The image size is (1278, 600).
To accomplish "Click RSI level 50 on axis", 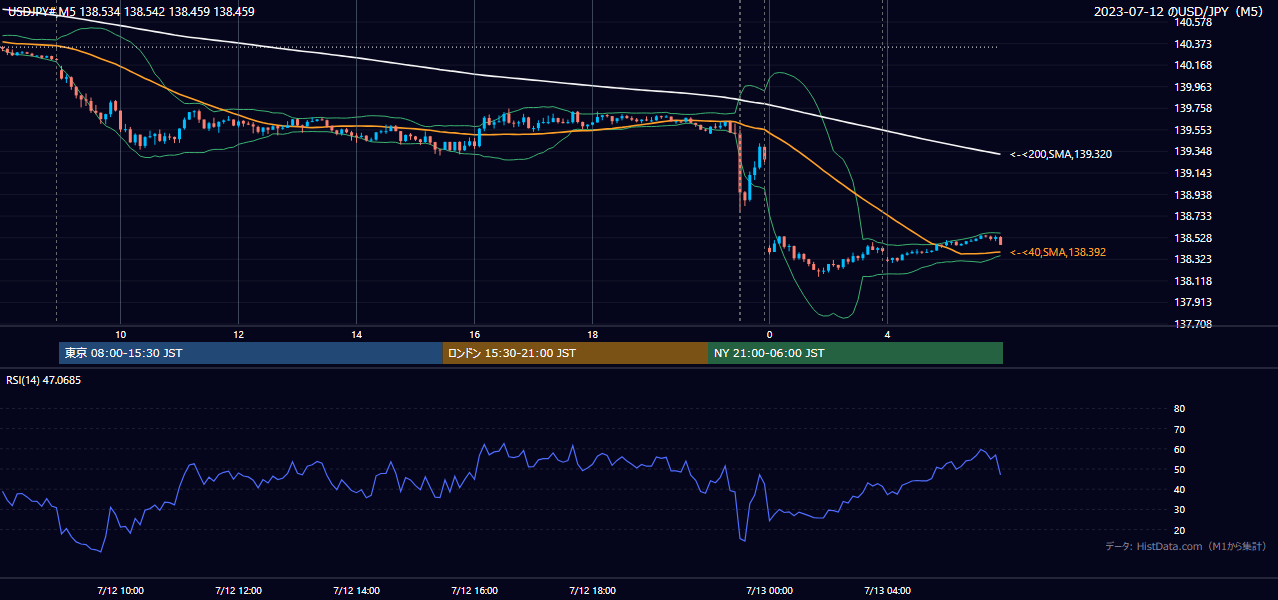I will pyautogui.click(x=1179, y=469).
